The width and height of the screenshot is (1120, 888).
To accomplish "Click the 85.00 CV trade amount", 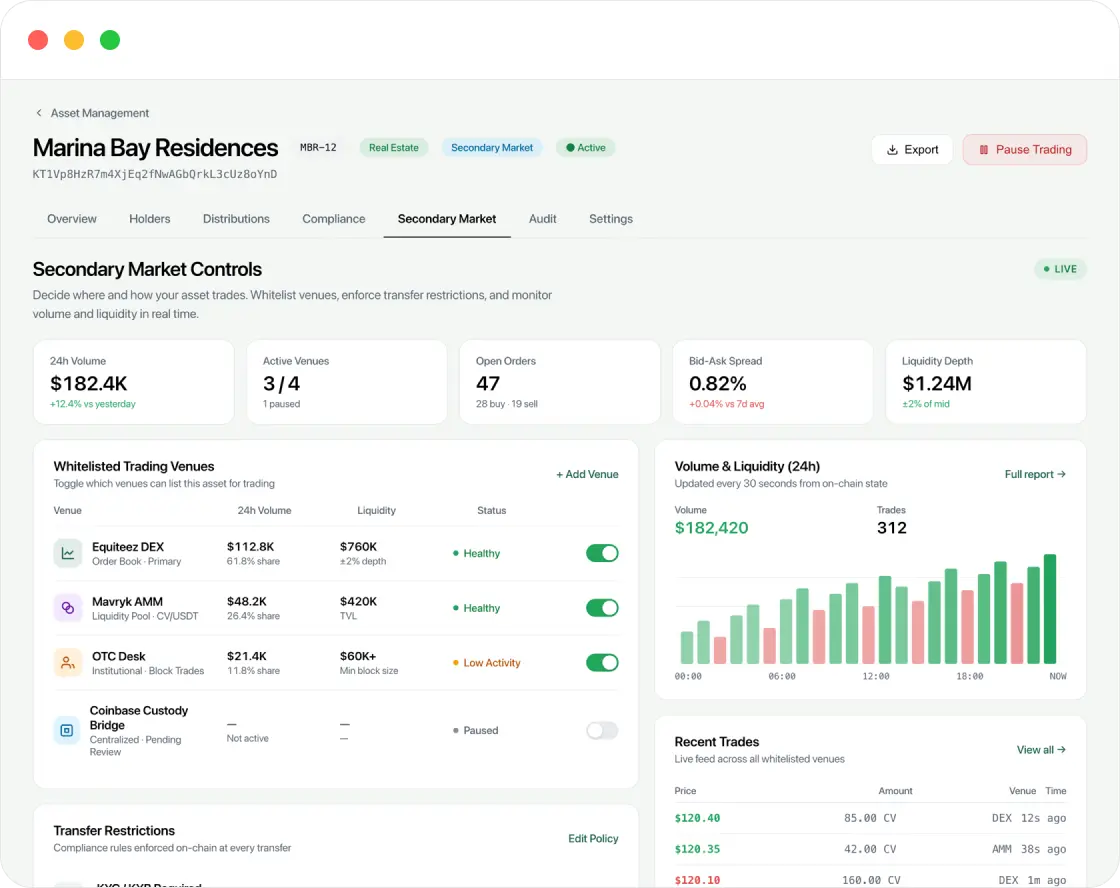I will (870, 819).
